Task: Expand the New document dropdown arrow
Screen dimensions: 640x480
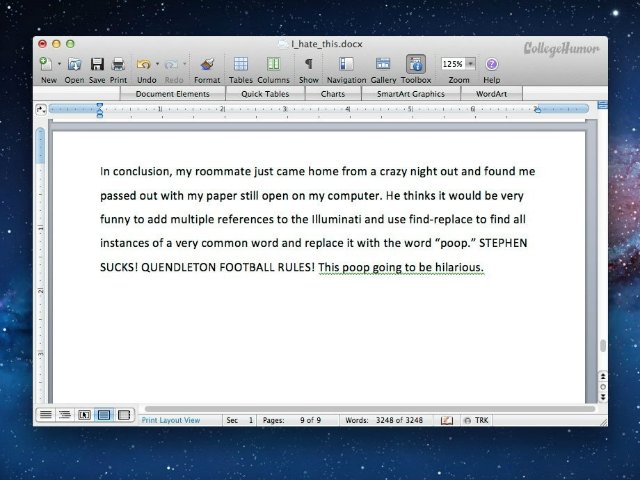Action: click(59, 64)
